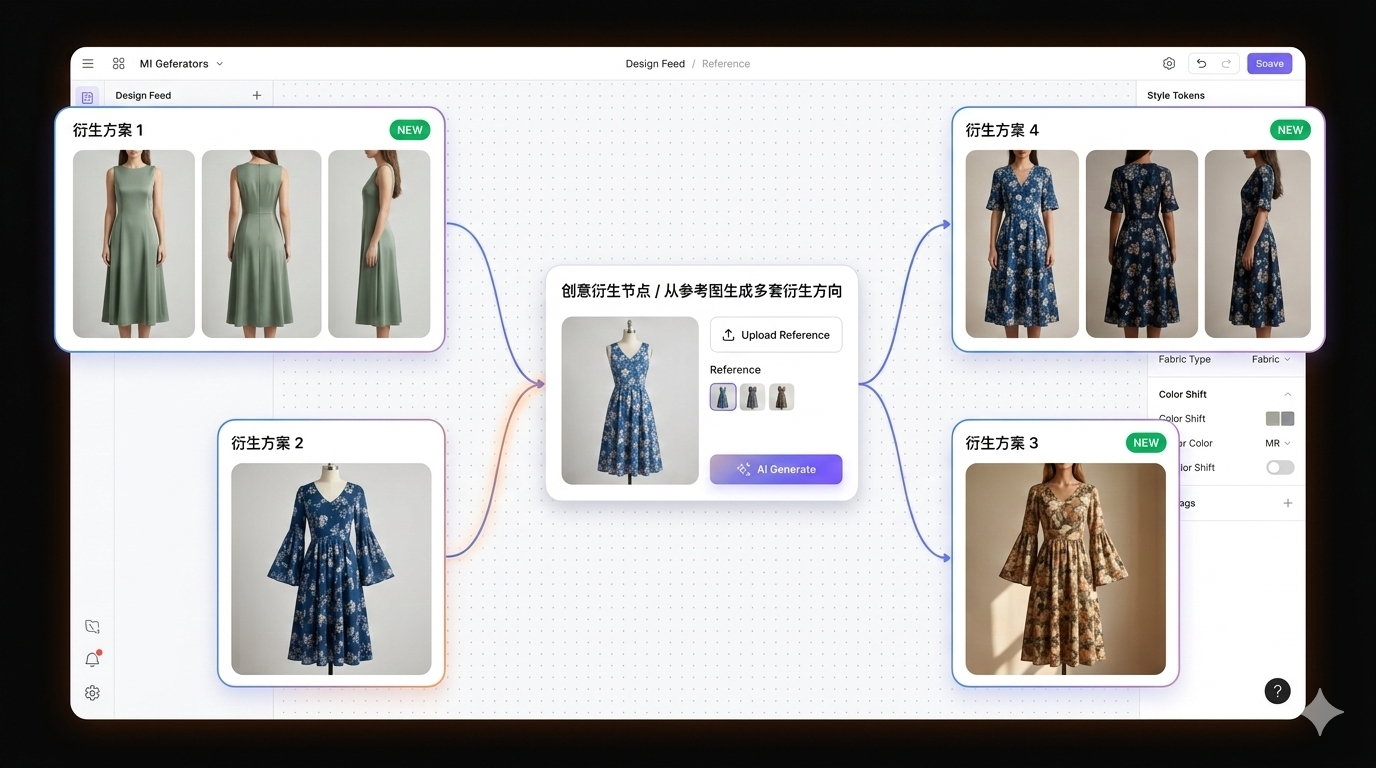Open the MI Geferators workspace dropdown
Viewport: 1376px width, 768px height.
181,63
